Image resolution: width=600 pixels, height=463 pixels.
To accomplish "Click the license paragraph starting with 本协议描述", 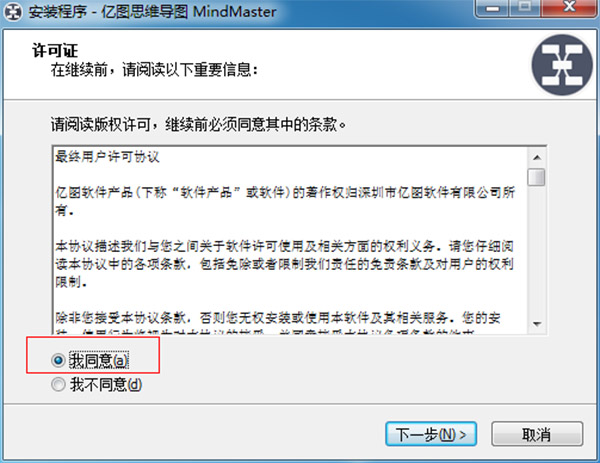I will (x=284, y=264).
